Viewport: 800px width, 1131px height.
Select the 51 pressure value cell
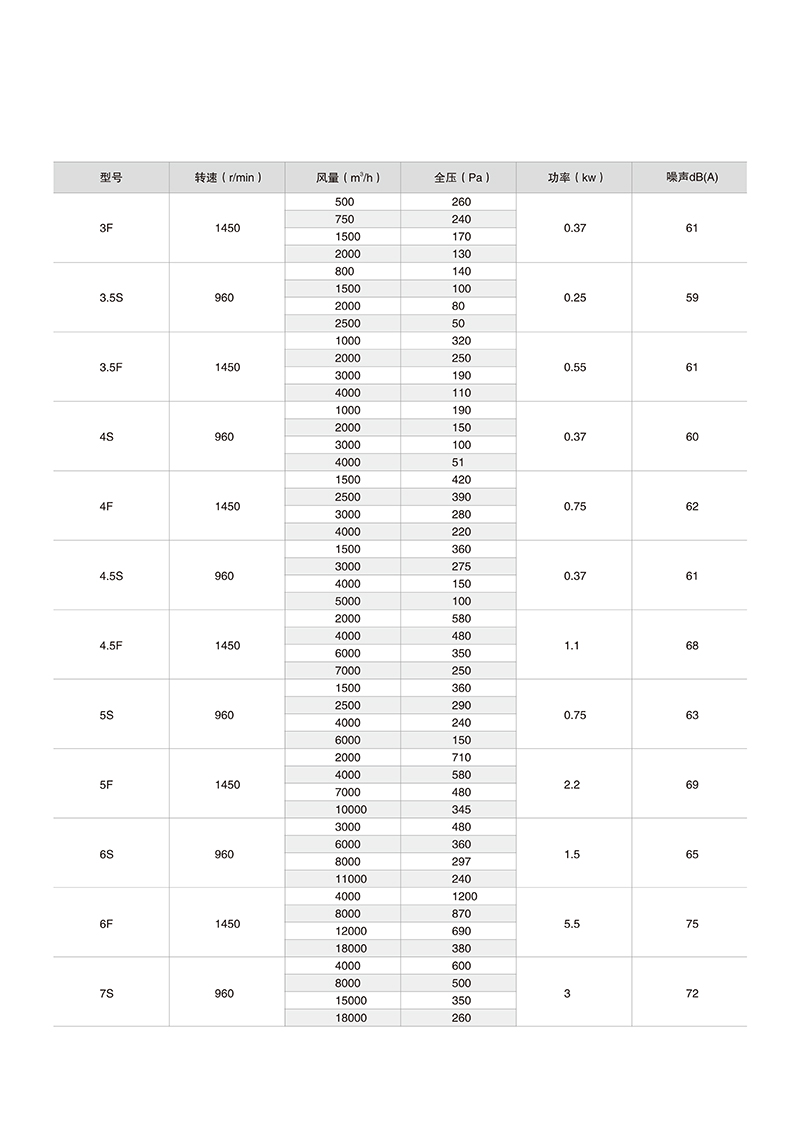[459, 463]
